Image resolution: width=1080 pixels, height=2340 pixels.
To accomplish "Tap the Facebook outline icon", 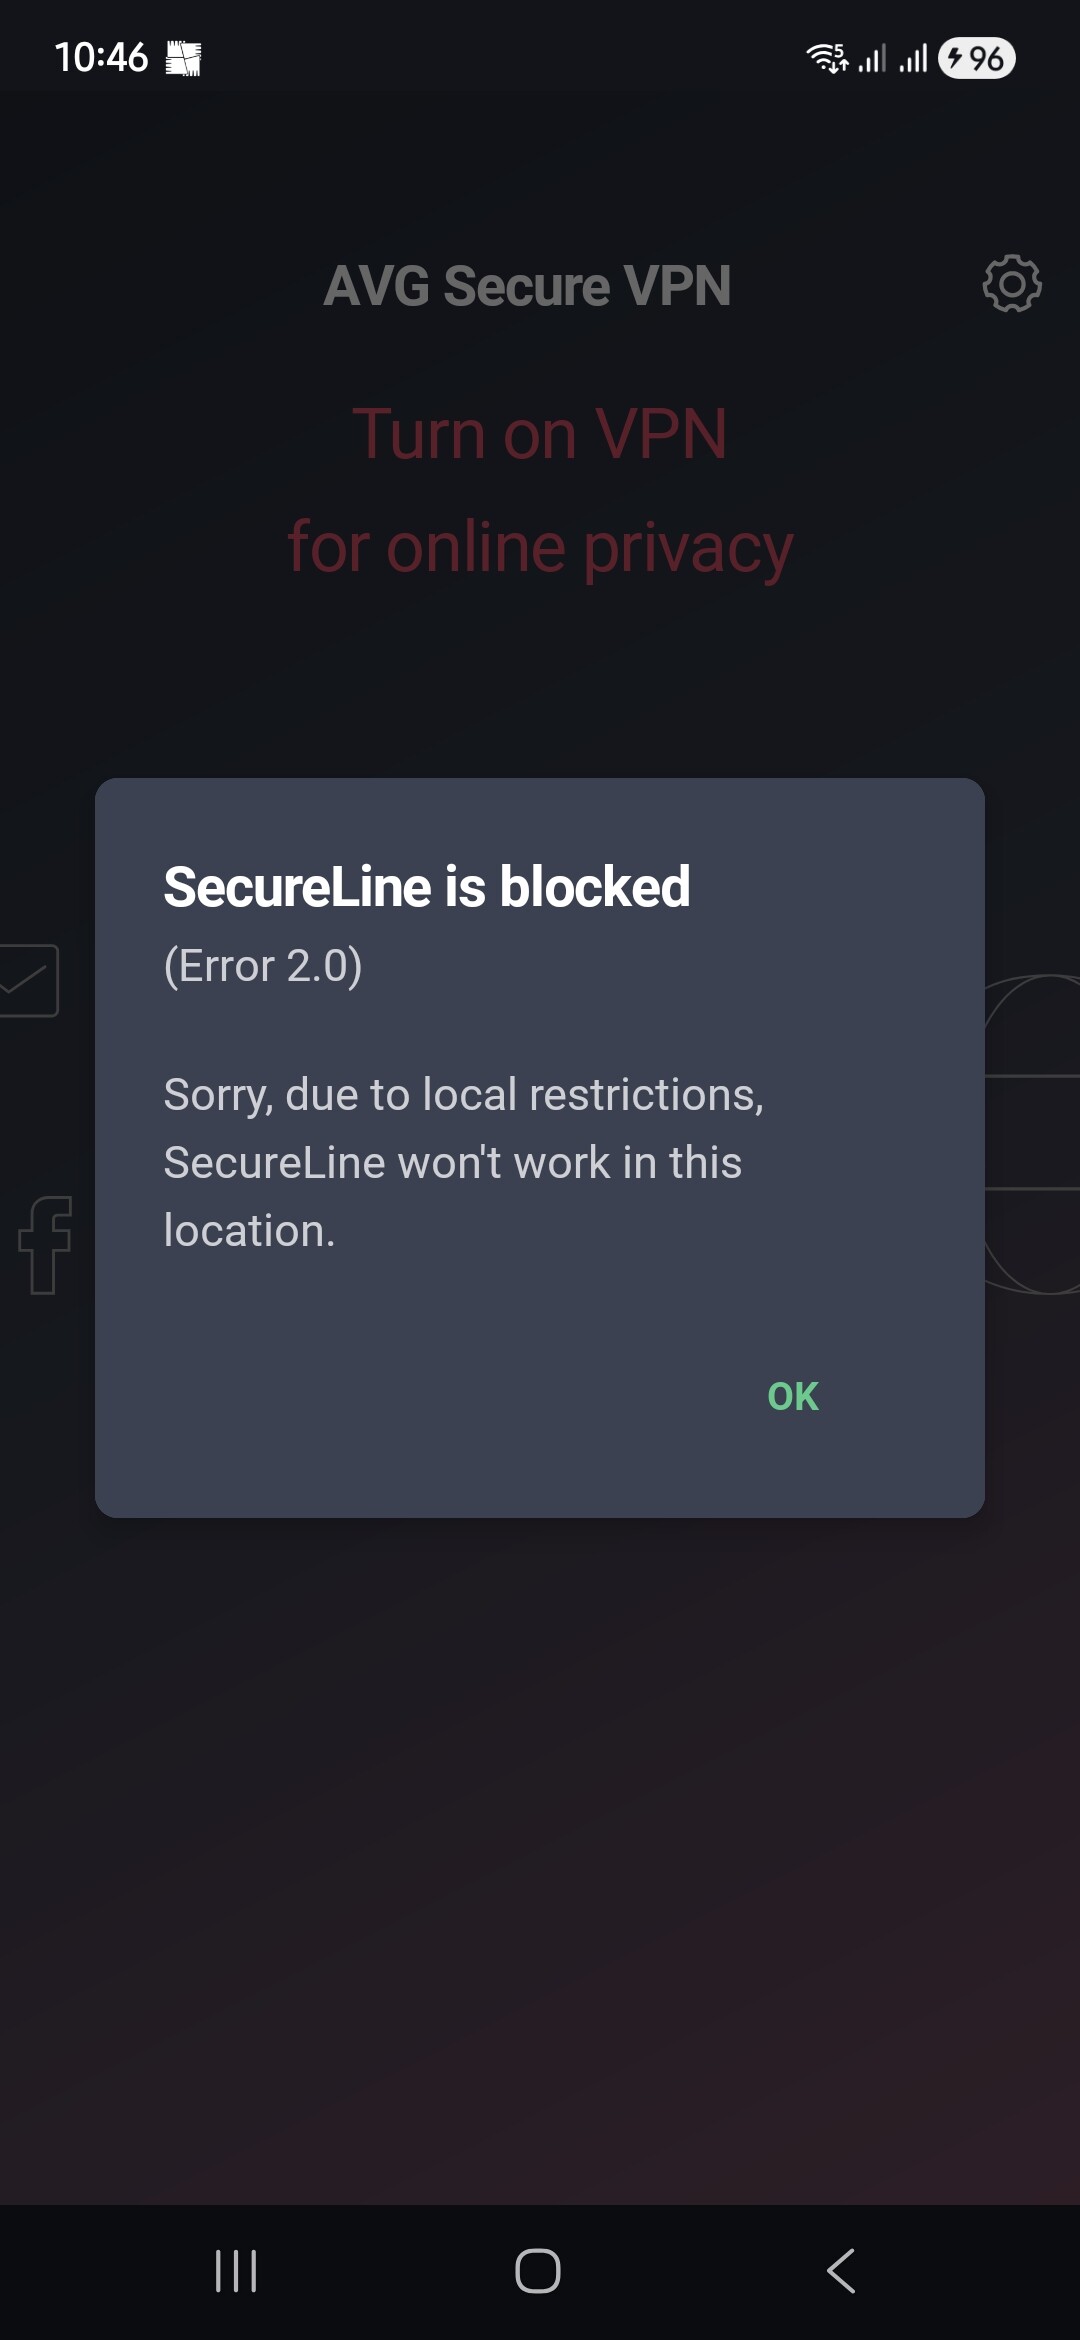I will (x=46, y=1244).
